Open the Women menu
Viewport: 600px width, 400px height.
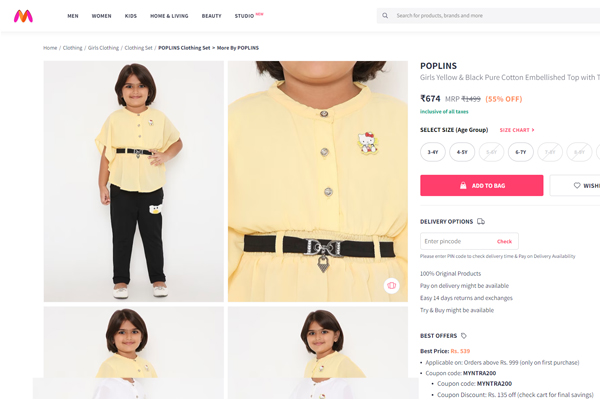click(101, 16)
